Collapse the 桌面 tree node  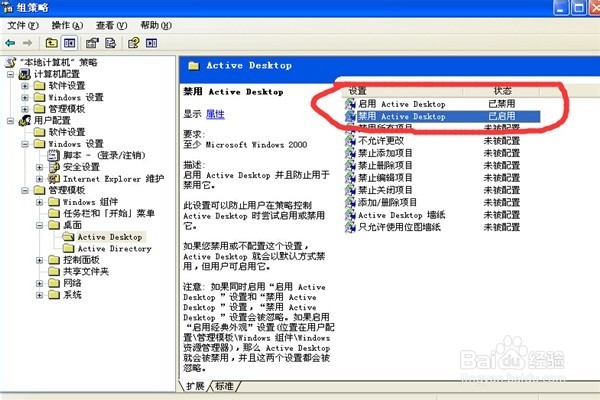coord(39,225)
